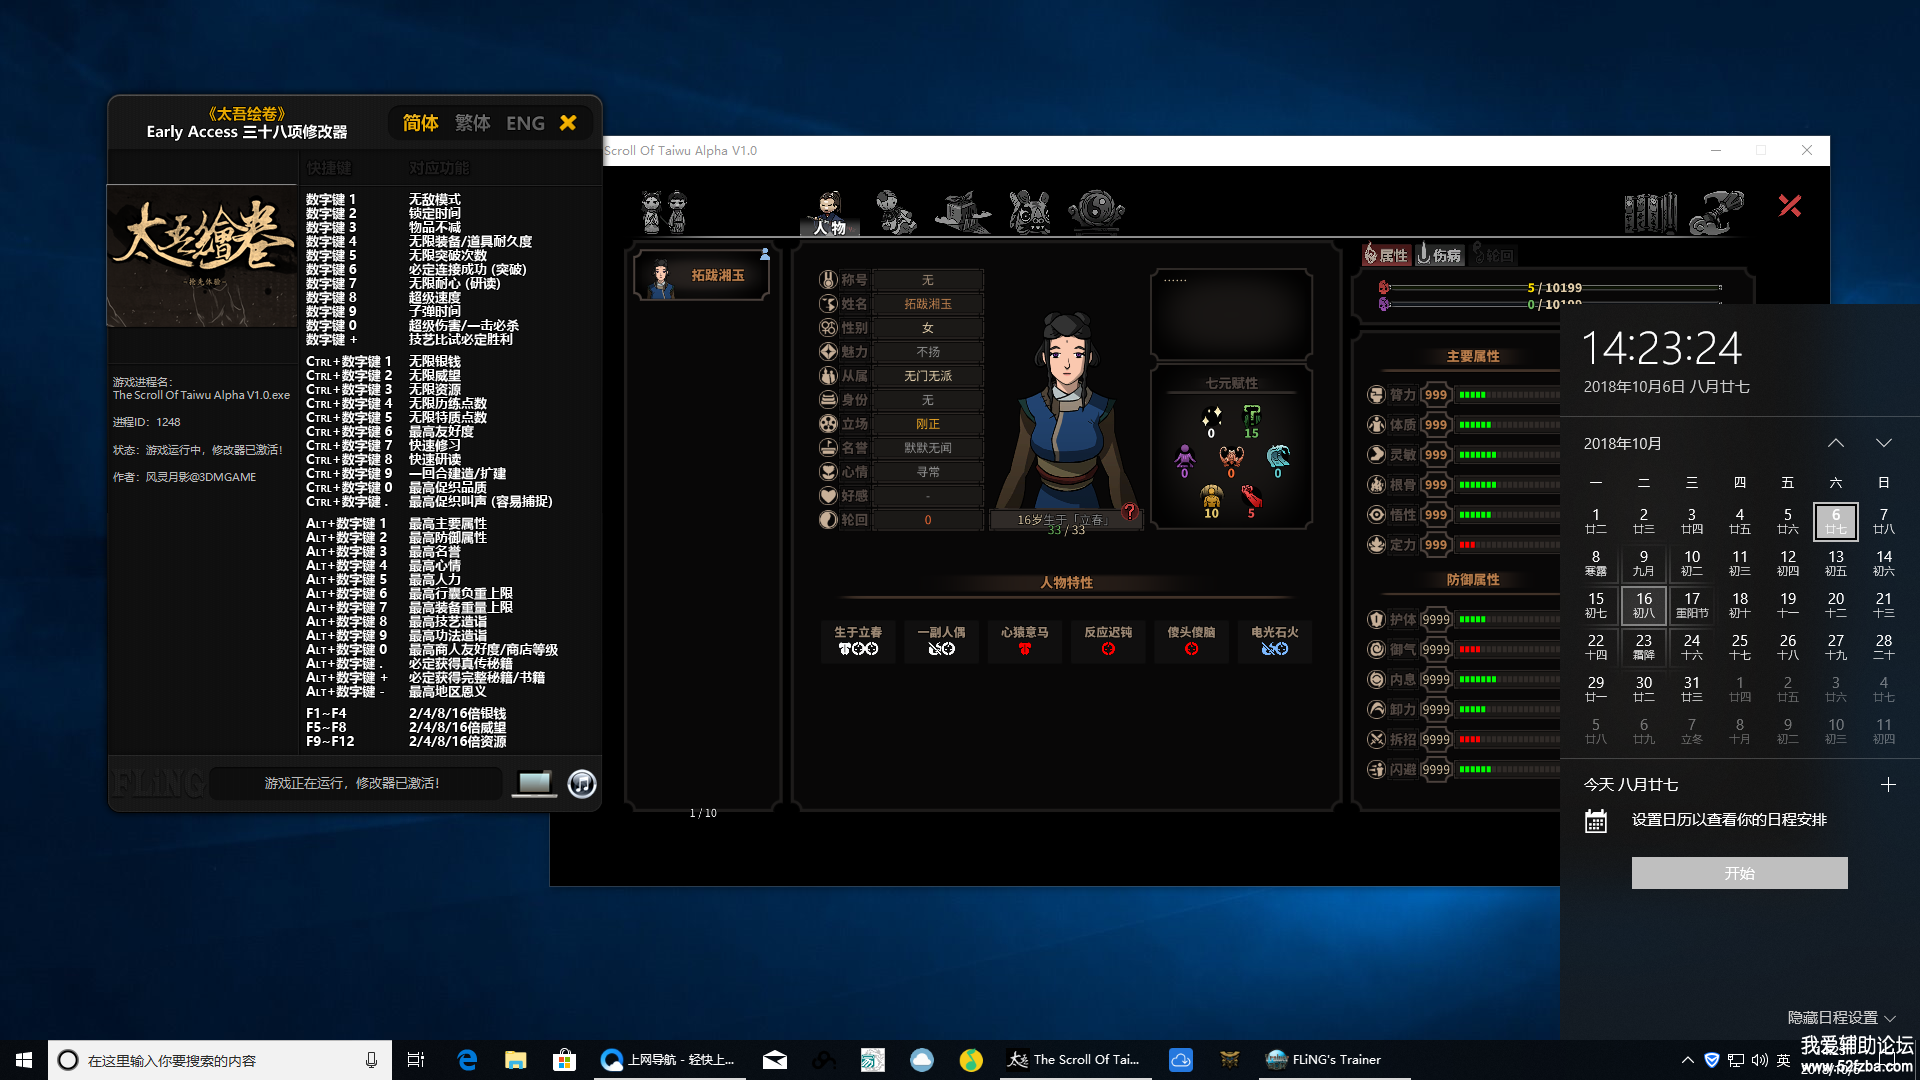This screenshot has width=1920, height=1080.
Task: Show hidden system tray icons
Action: coord(1688,1060)
